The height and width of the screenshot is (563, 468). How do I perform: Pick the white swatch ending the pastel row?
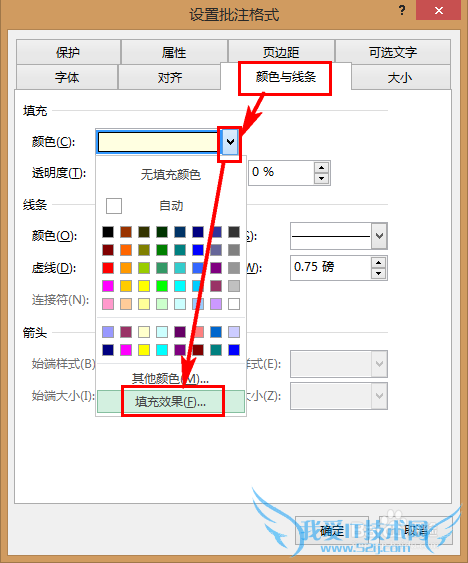point(234,304)
